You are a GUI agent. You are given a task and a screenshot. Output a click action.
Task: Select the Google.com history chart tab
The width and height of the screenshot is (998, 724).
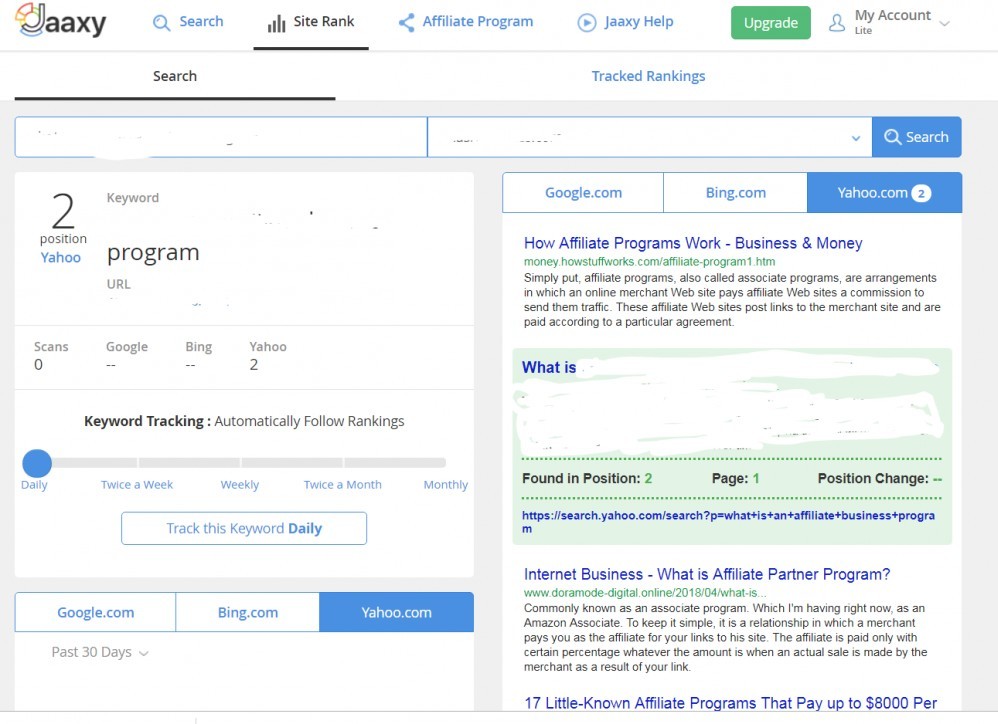click(x=95, y=612)
